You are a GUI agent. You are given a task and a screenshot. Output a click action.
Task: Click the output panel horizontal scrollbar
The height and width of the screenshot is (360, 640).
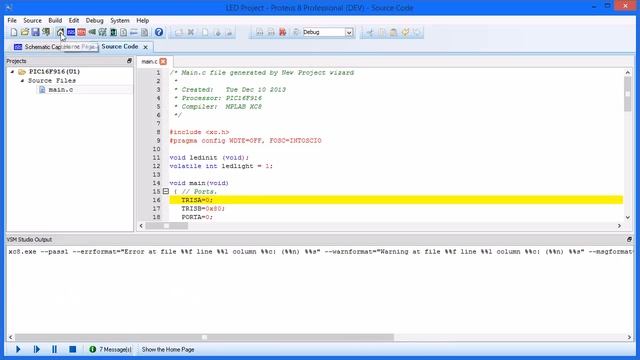point(204,337)
